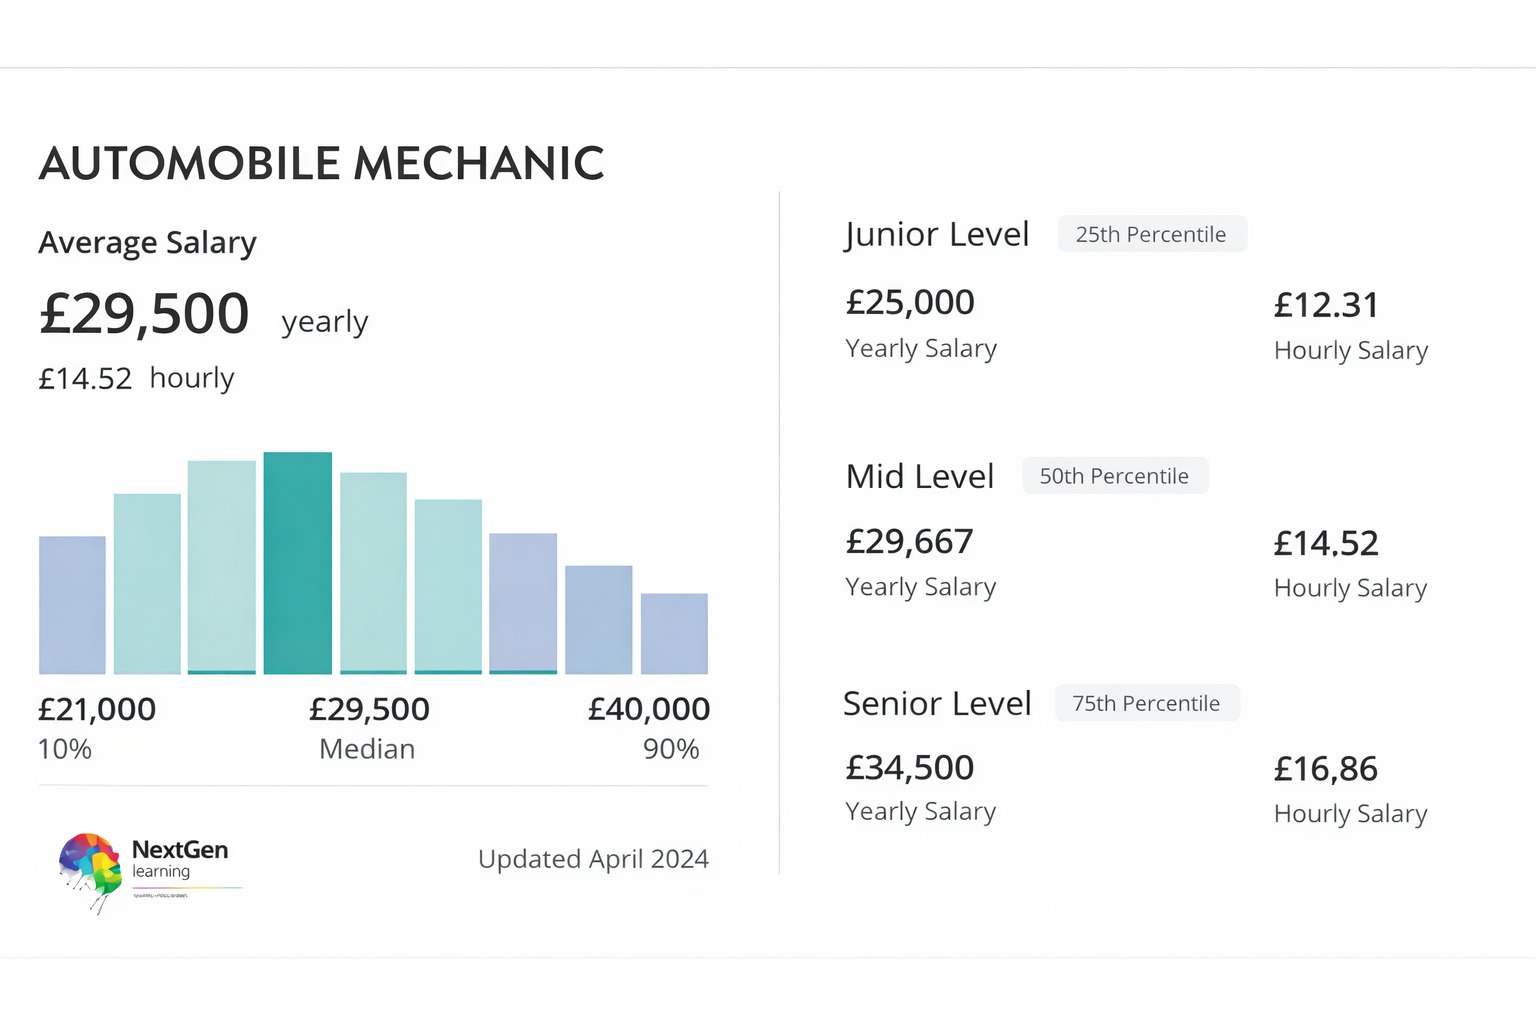Click the £29,667 mid level salary
The height and width of the screenshot is (1024, 1536).
point(909,541)
